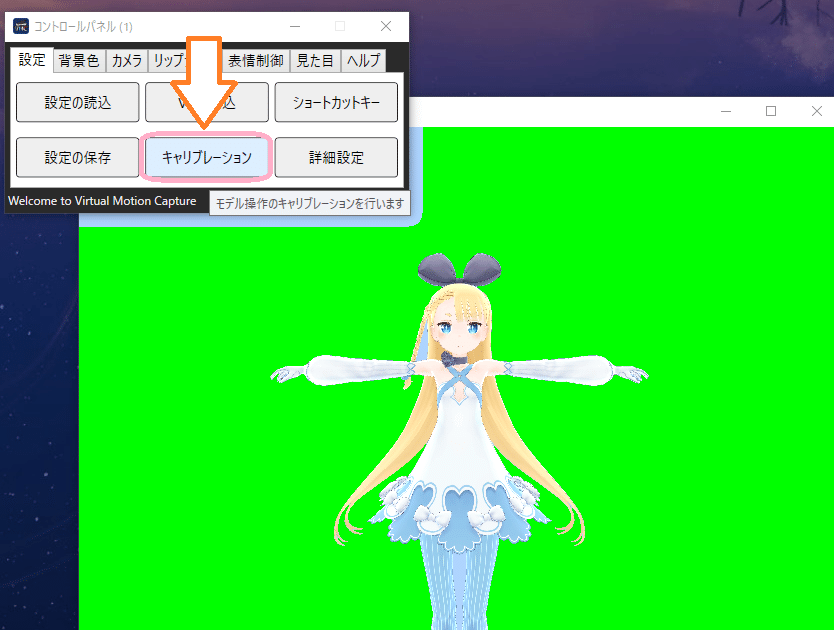The image size is (834, 630).
Task: Click the 設定の保存 button
Action: [78, 158]
